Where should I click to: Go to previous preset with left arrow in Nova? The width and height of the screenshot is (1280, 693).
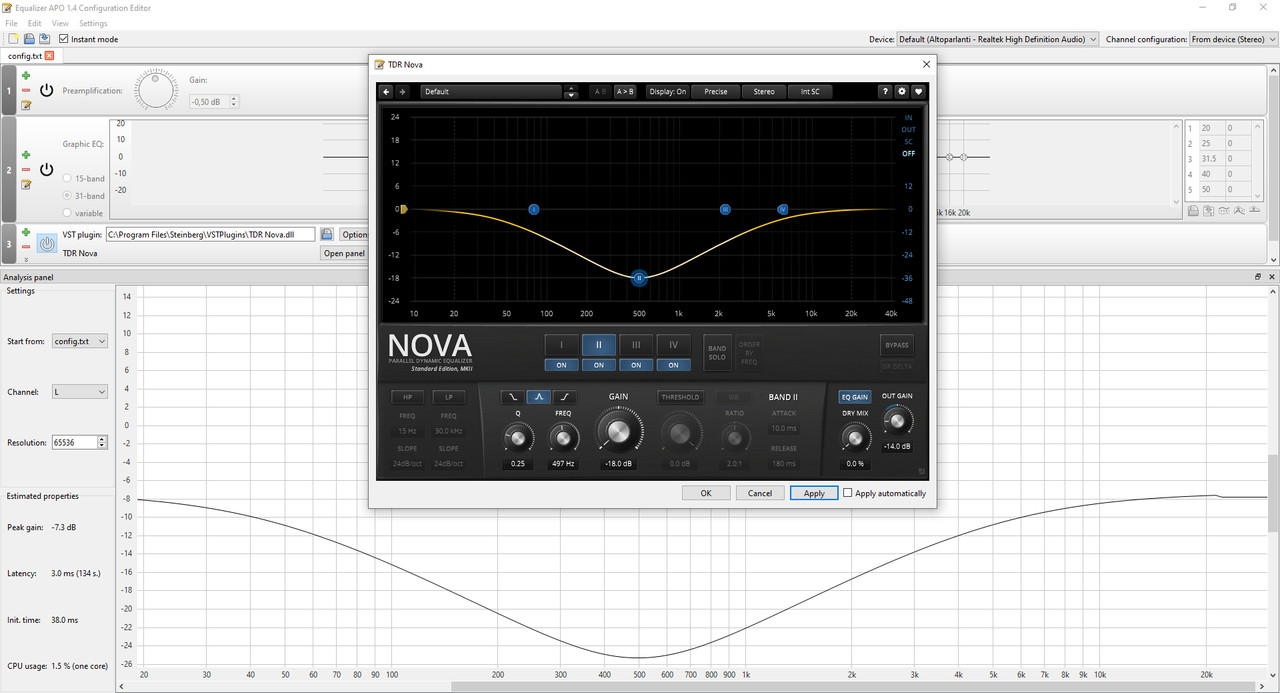pos(387,91)
